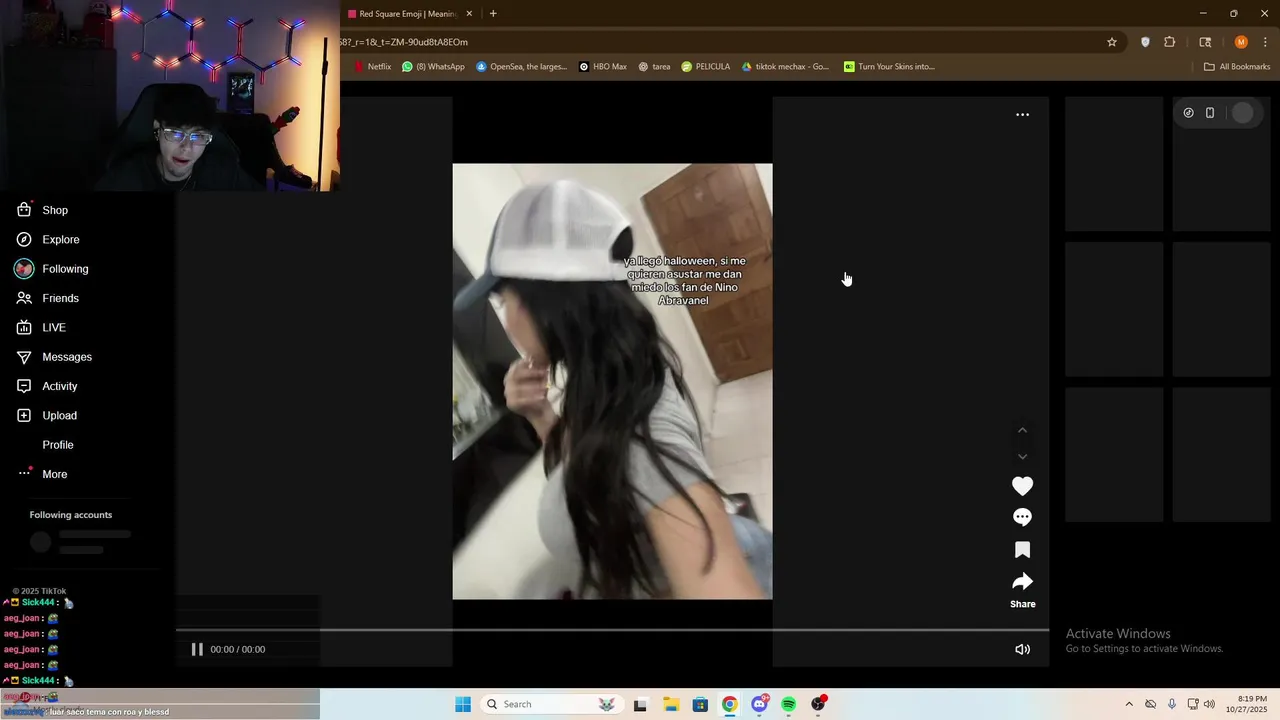The width and height of the screenshot is (1280, 720).
Task: Open Chrome's three-dot menu
Action: 1265,42
